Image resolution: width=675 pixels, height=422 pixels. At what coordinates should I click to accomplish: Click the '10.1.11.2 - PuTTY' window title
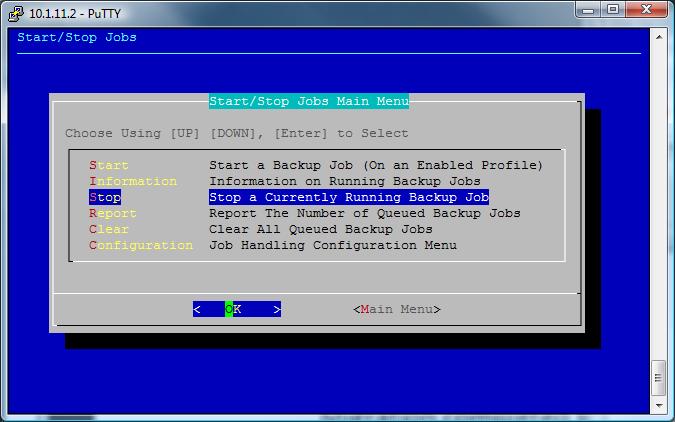click(75, 13)
